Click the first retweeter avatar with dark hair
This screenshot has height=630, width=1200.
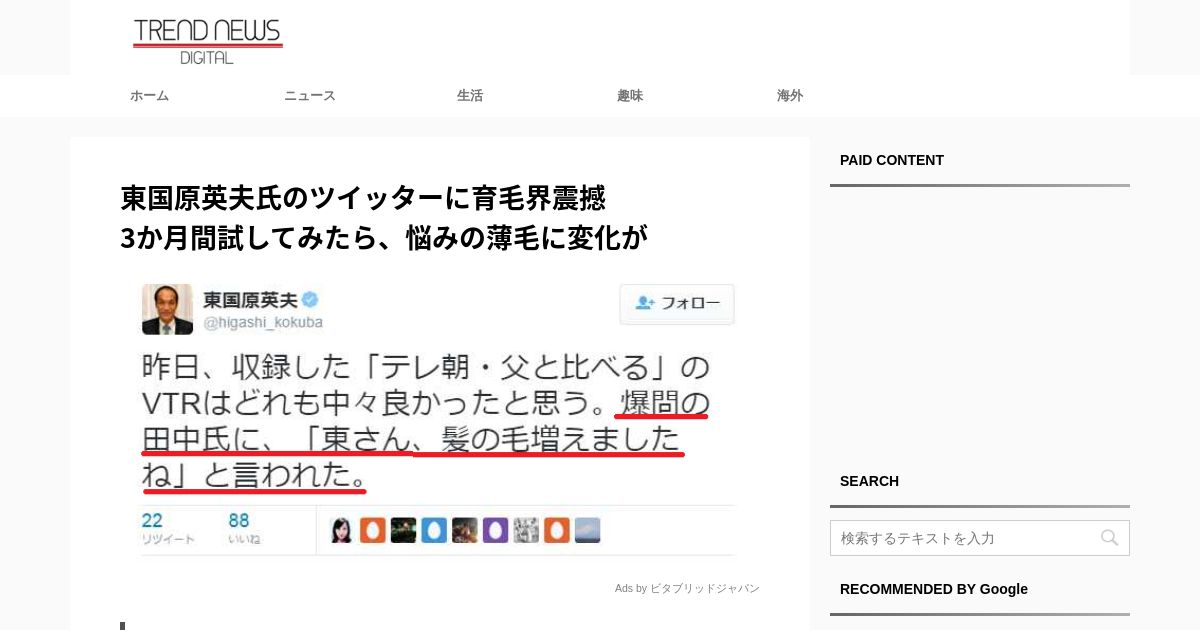[x=342, y=530]
